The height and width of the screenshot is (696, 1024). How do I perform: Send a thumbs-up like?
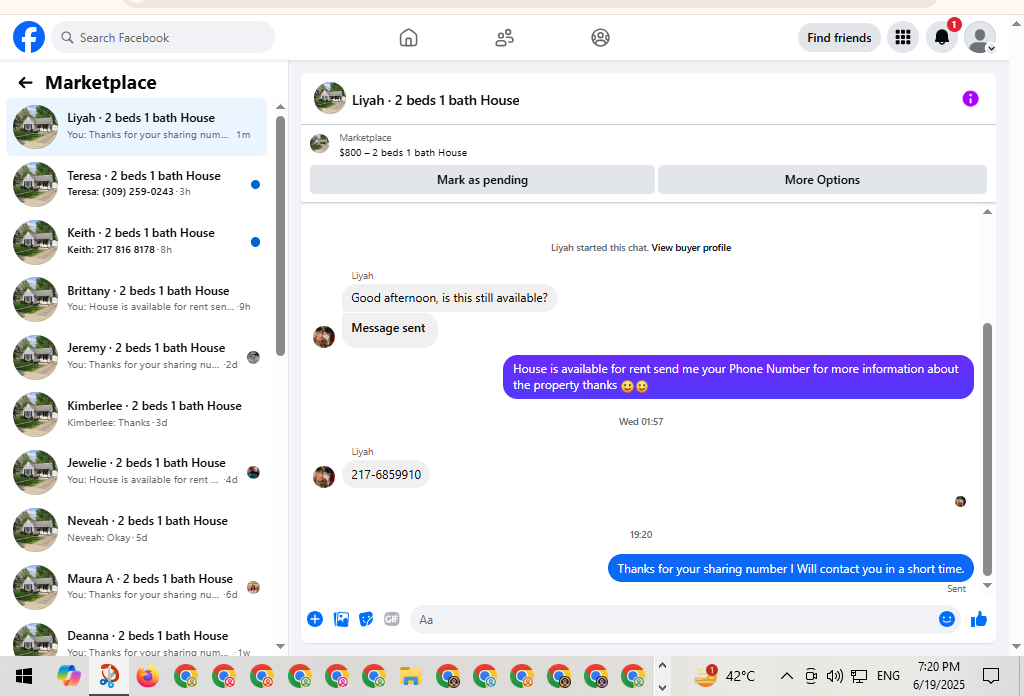[x=978, y=619]
